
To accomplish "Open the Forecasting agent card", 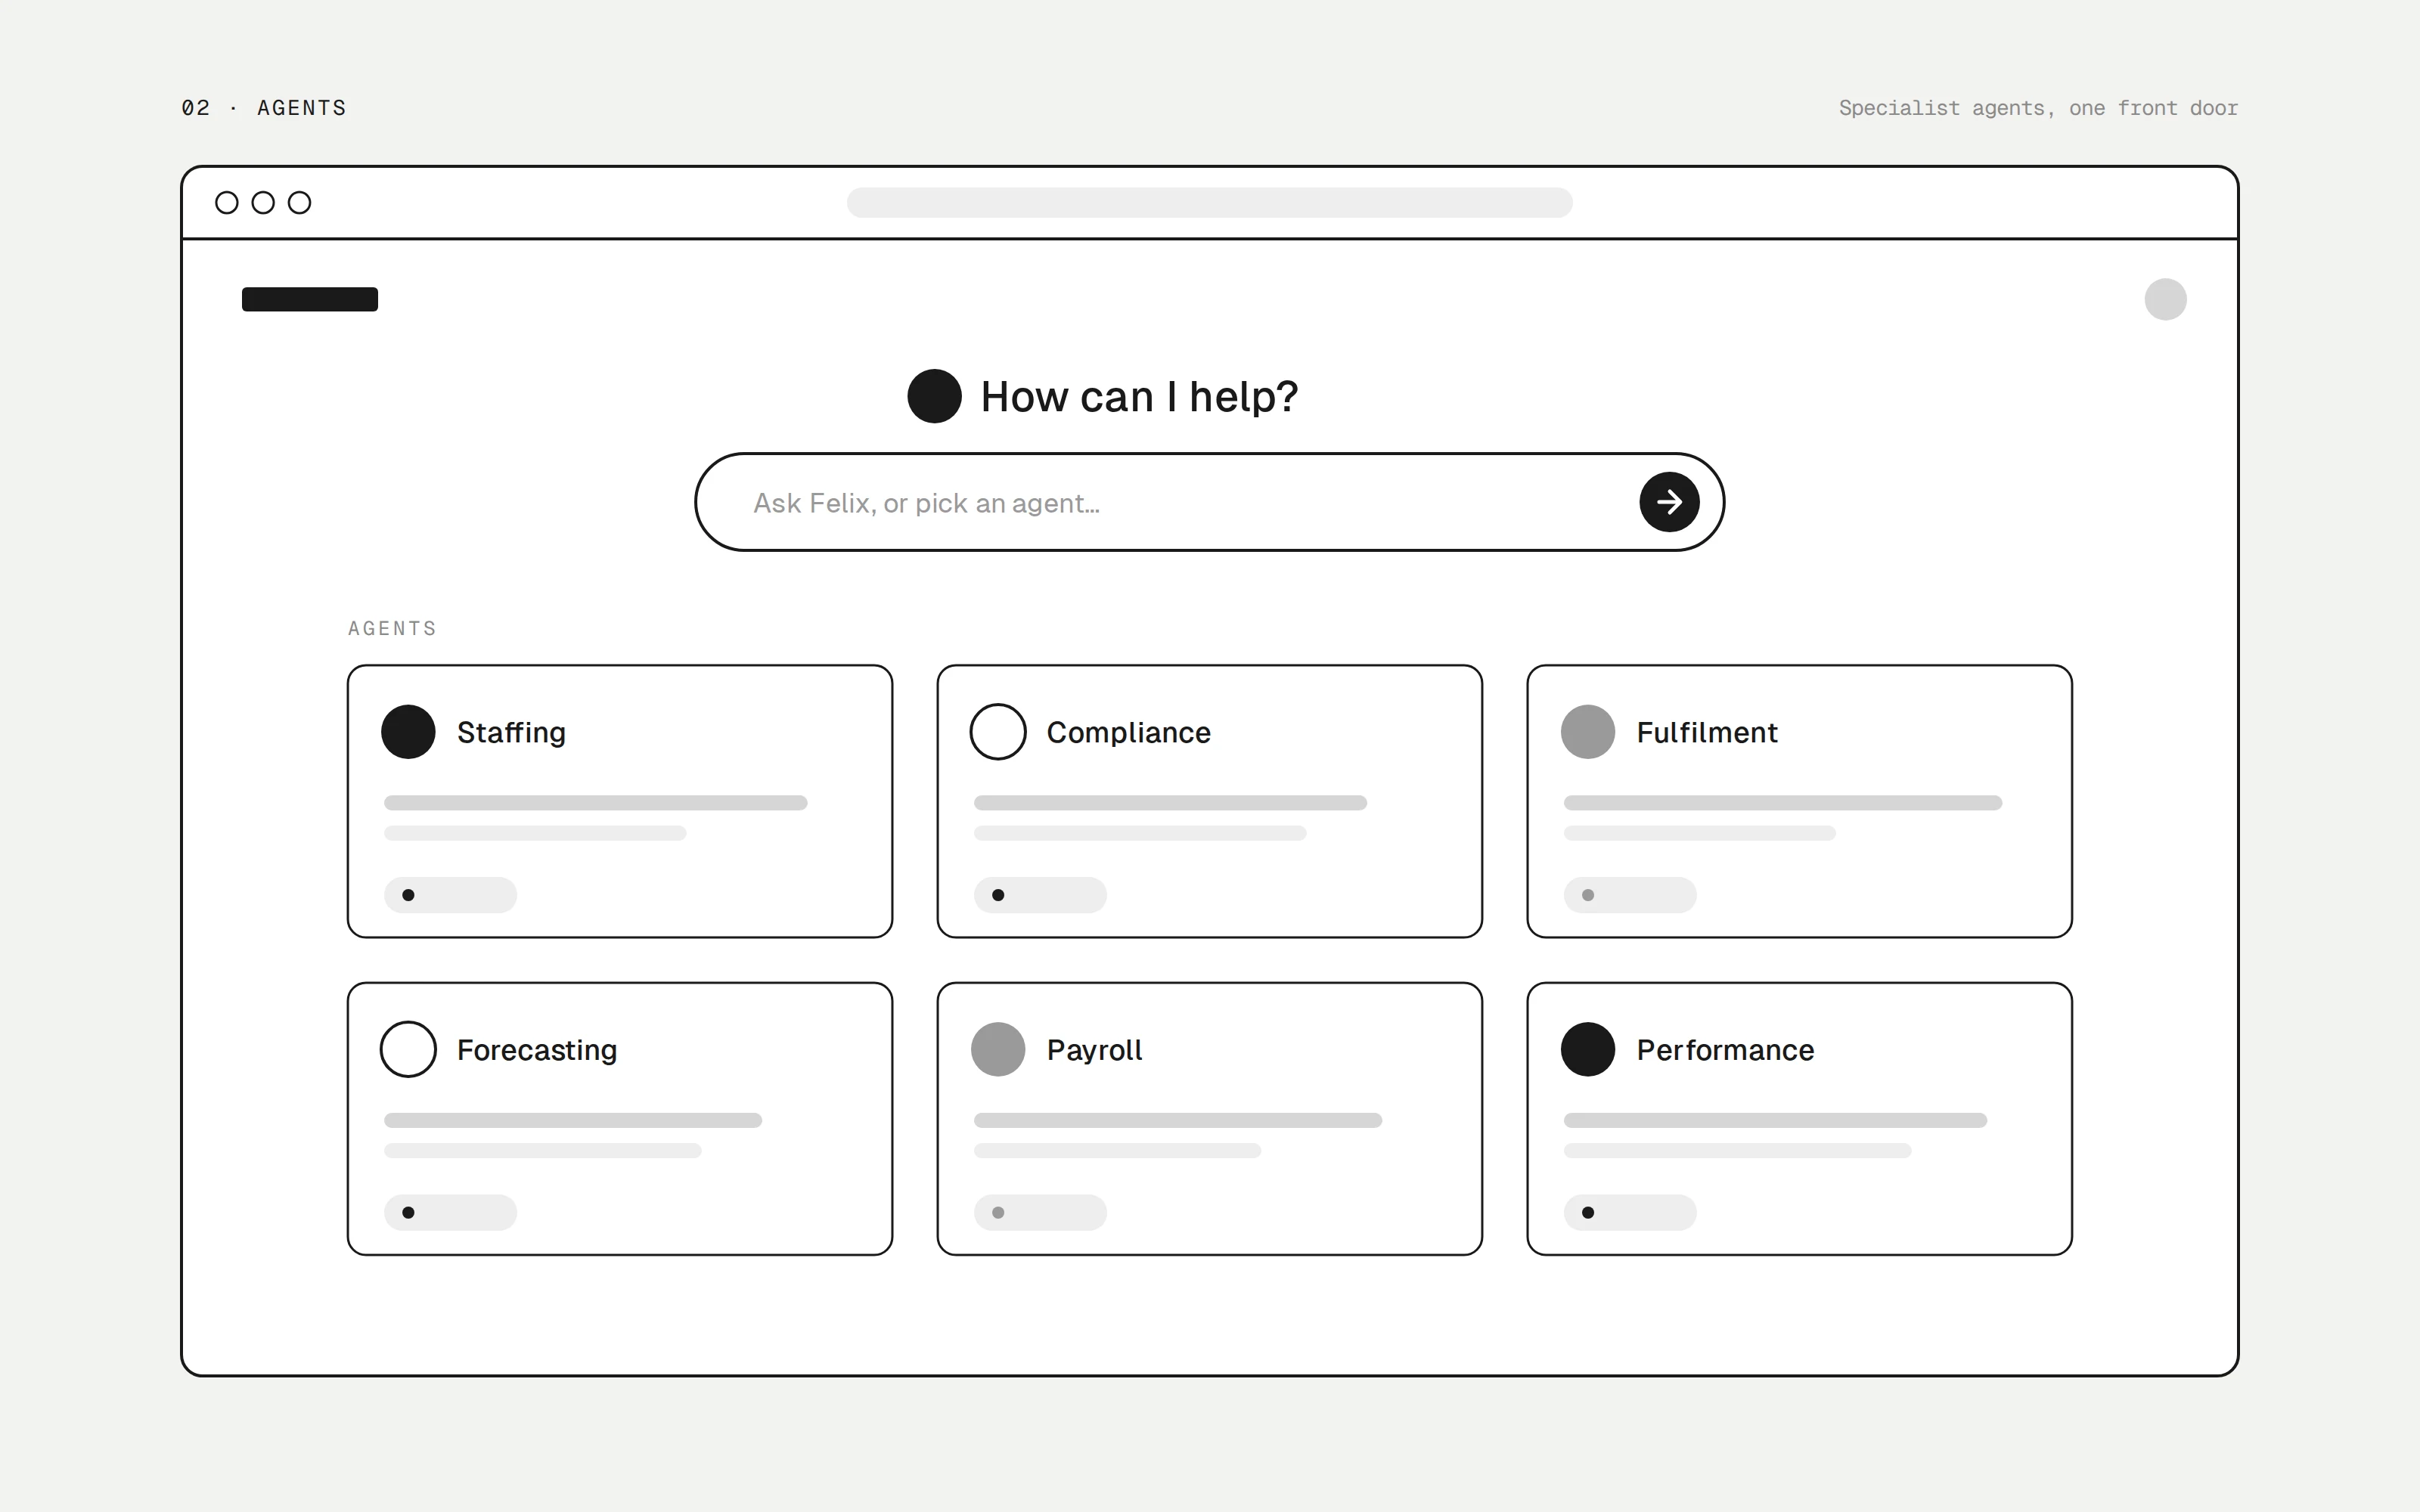I will click(x=620, y=1119).
